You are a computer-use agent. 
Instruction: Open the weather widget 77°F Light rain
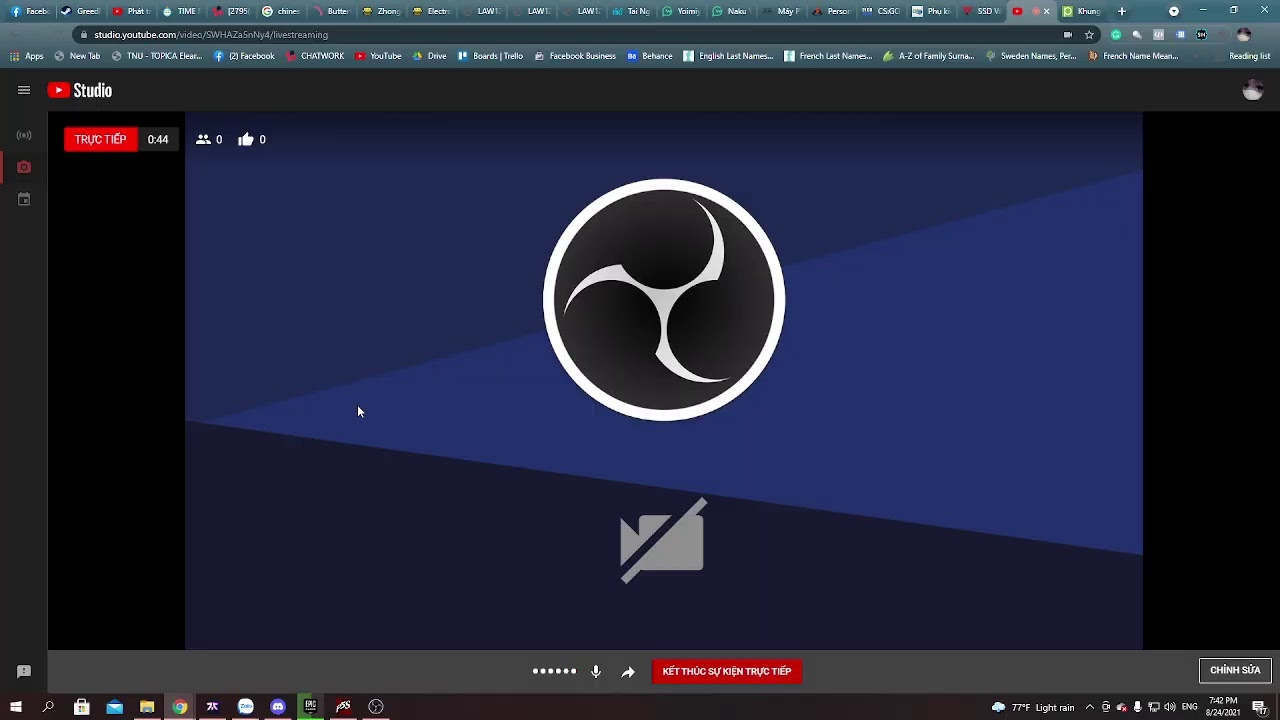pyautogui.click(x=1033, y=707)
